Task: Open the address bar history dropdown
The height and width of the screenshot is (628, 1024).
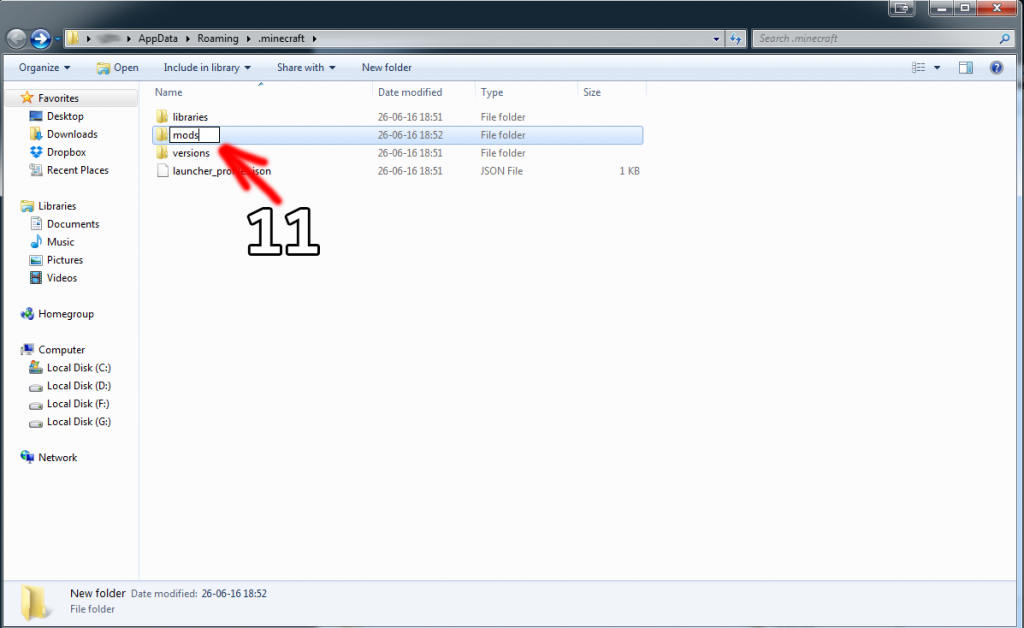Action: (716, 39)
